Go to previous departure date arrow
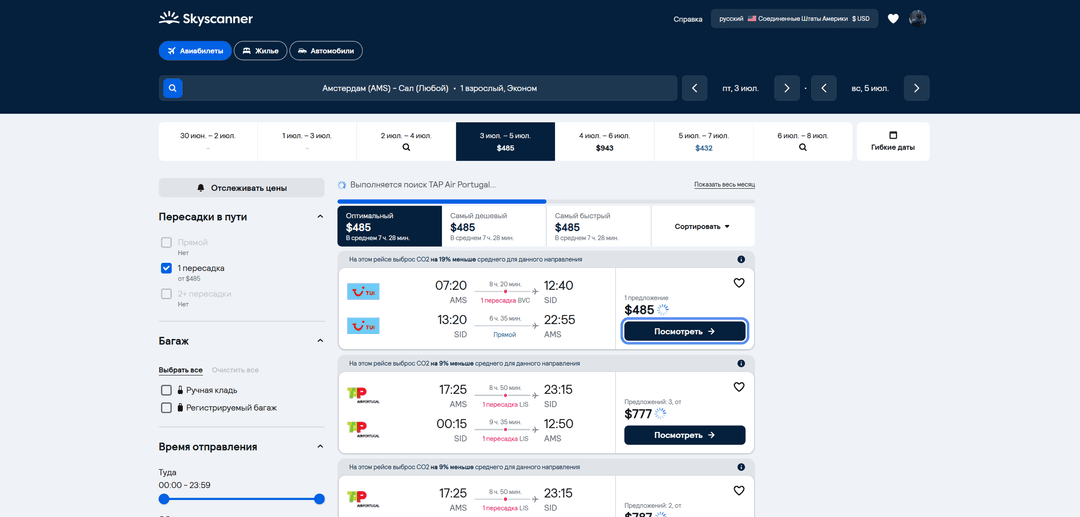The width and height of the screenshot is (1080, 517). point(694,88)
